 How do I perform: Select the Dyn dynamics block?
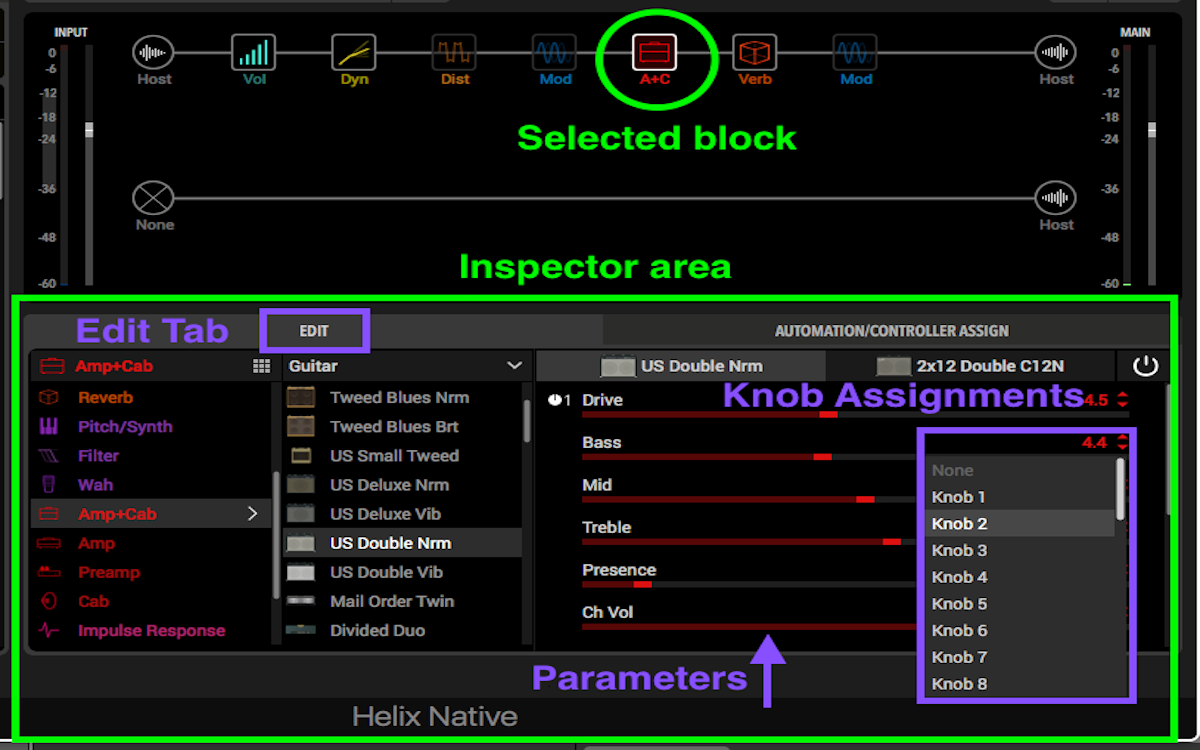[x=354, y=53]
